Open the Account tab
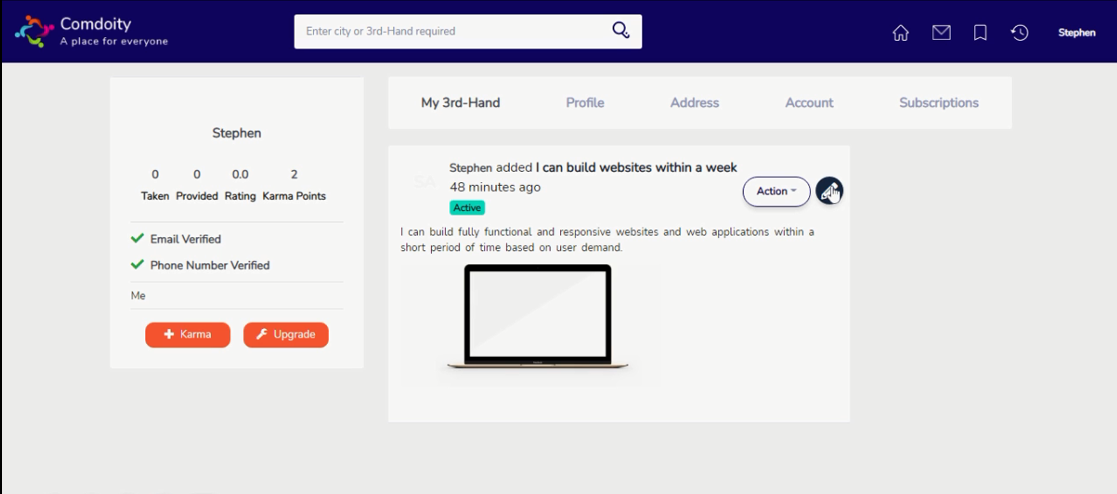The width and height of the screenshot is (1117, 494). coord(809,103)
